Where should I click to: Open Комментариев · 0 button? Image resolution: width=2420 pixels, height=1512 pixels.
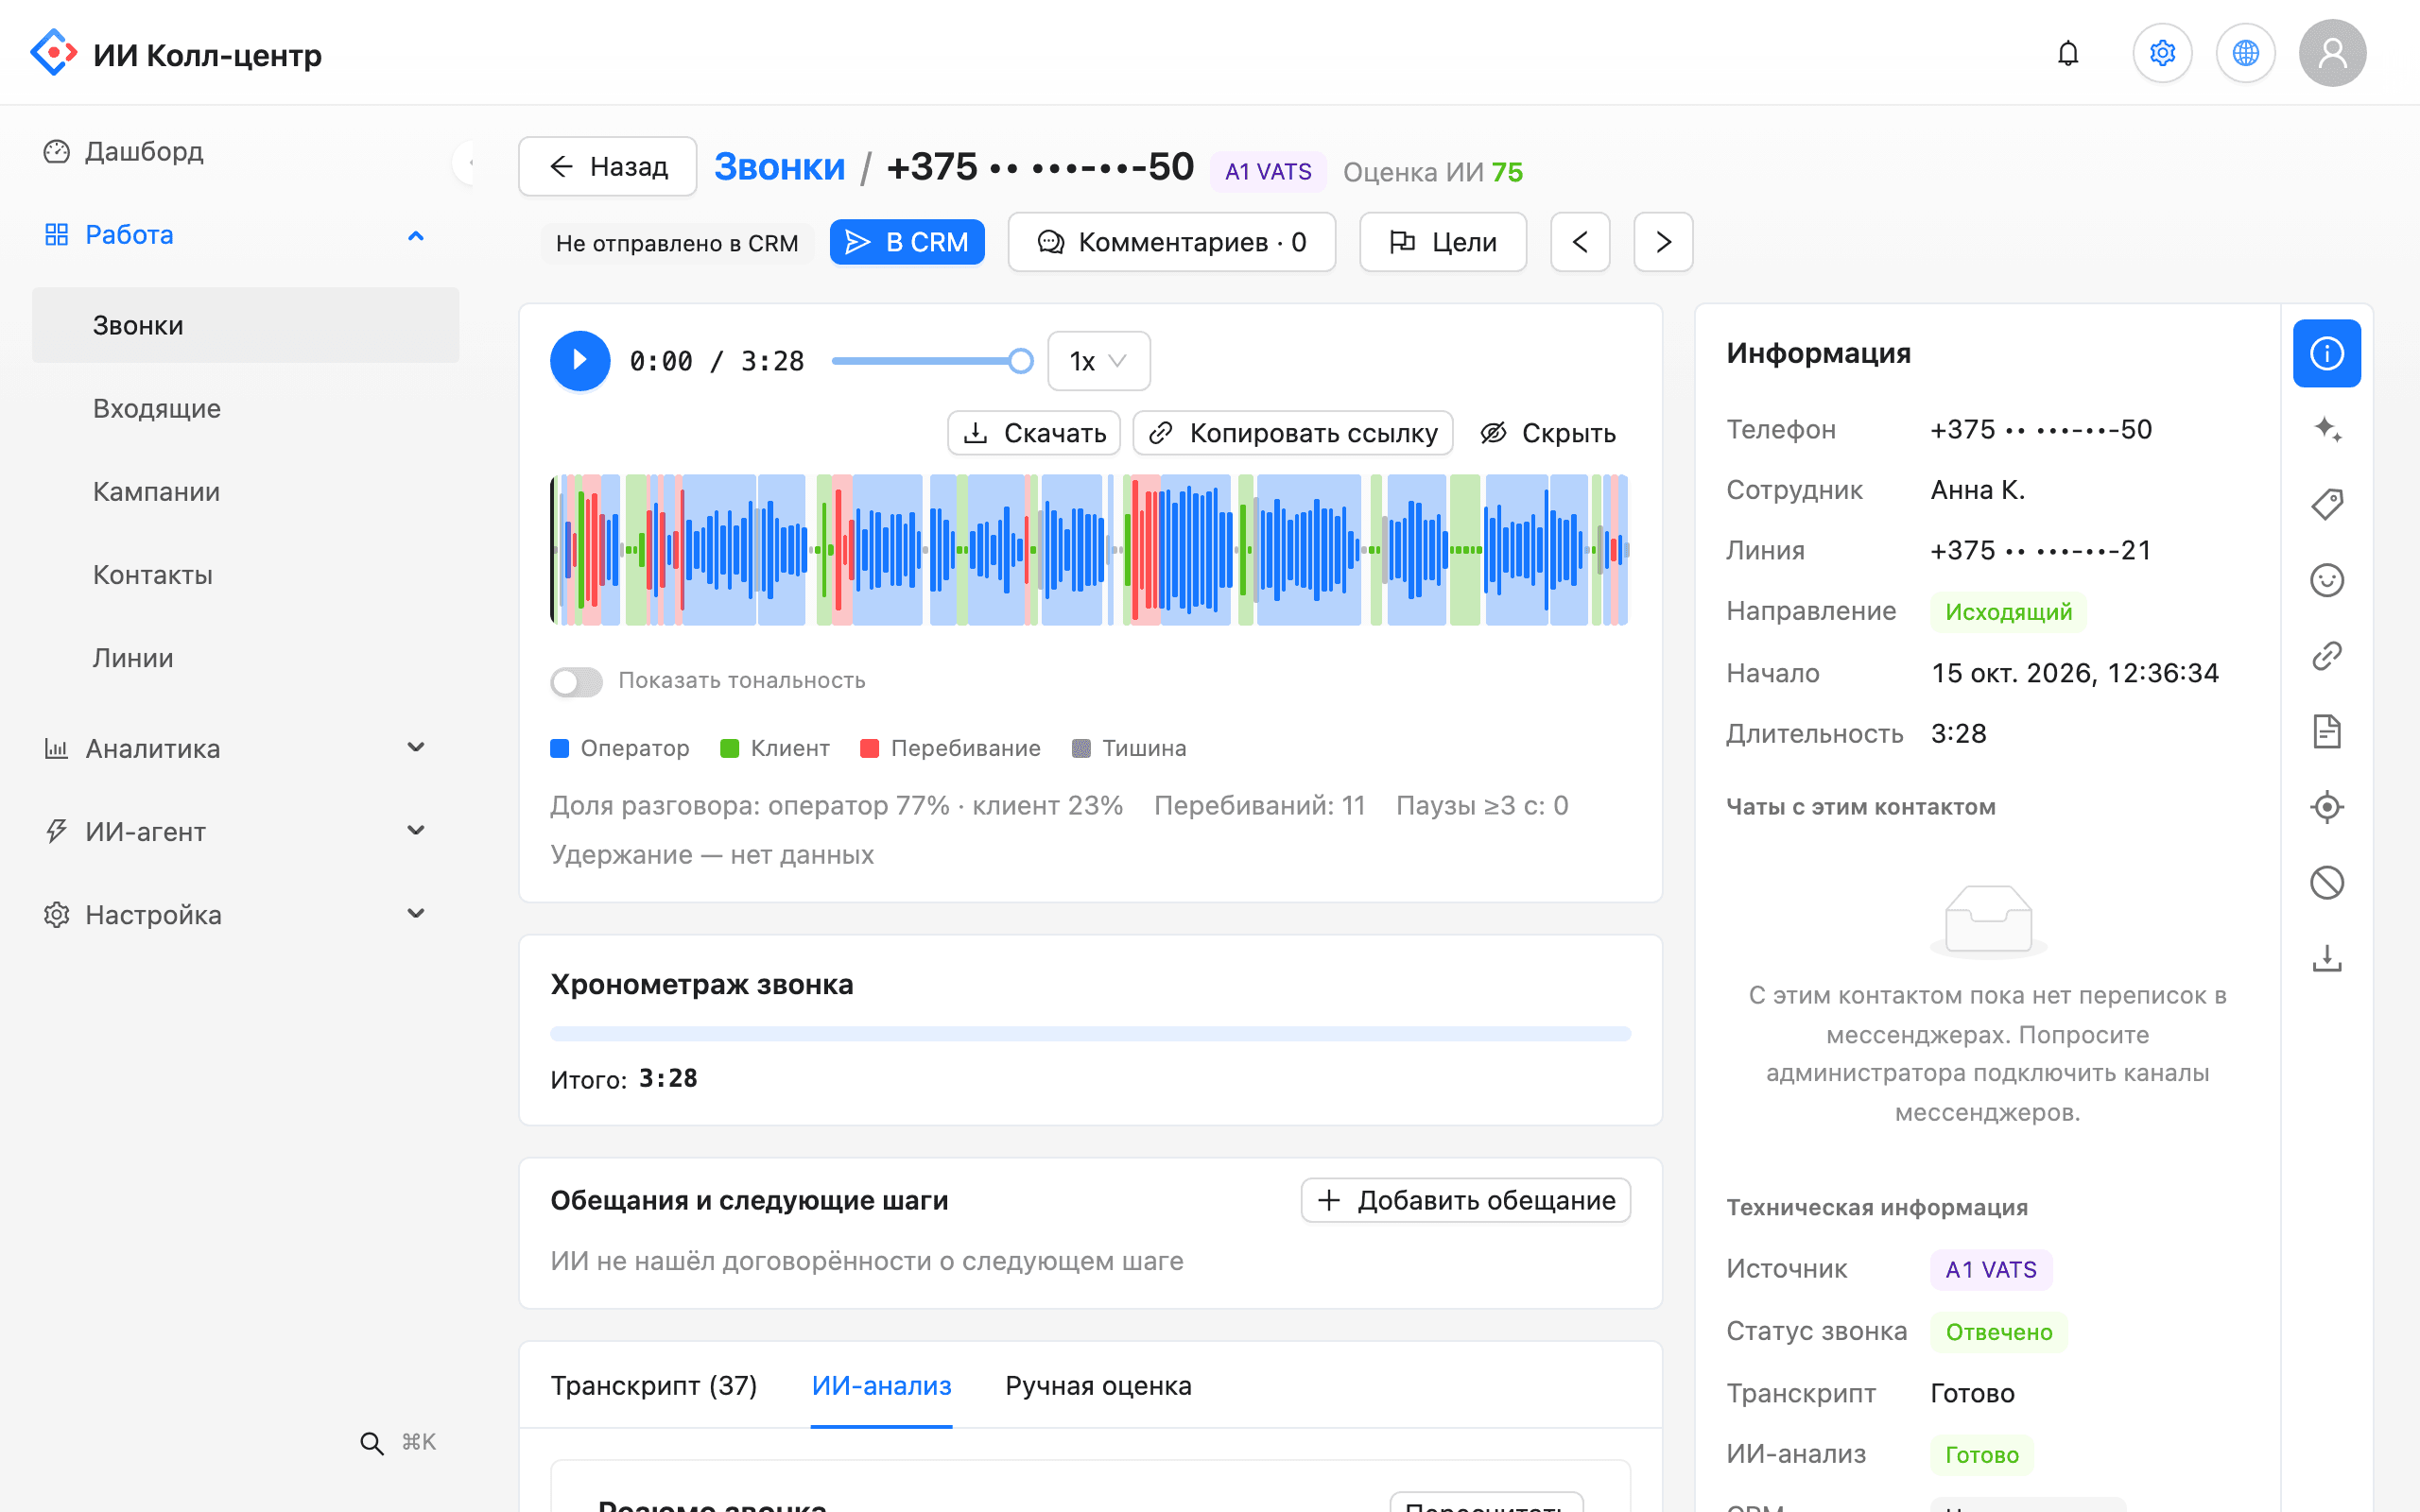[x=1172, y=242]
